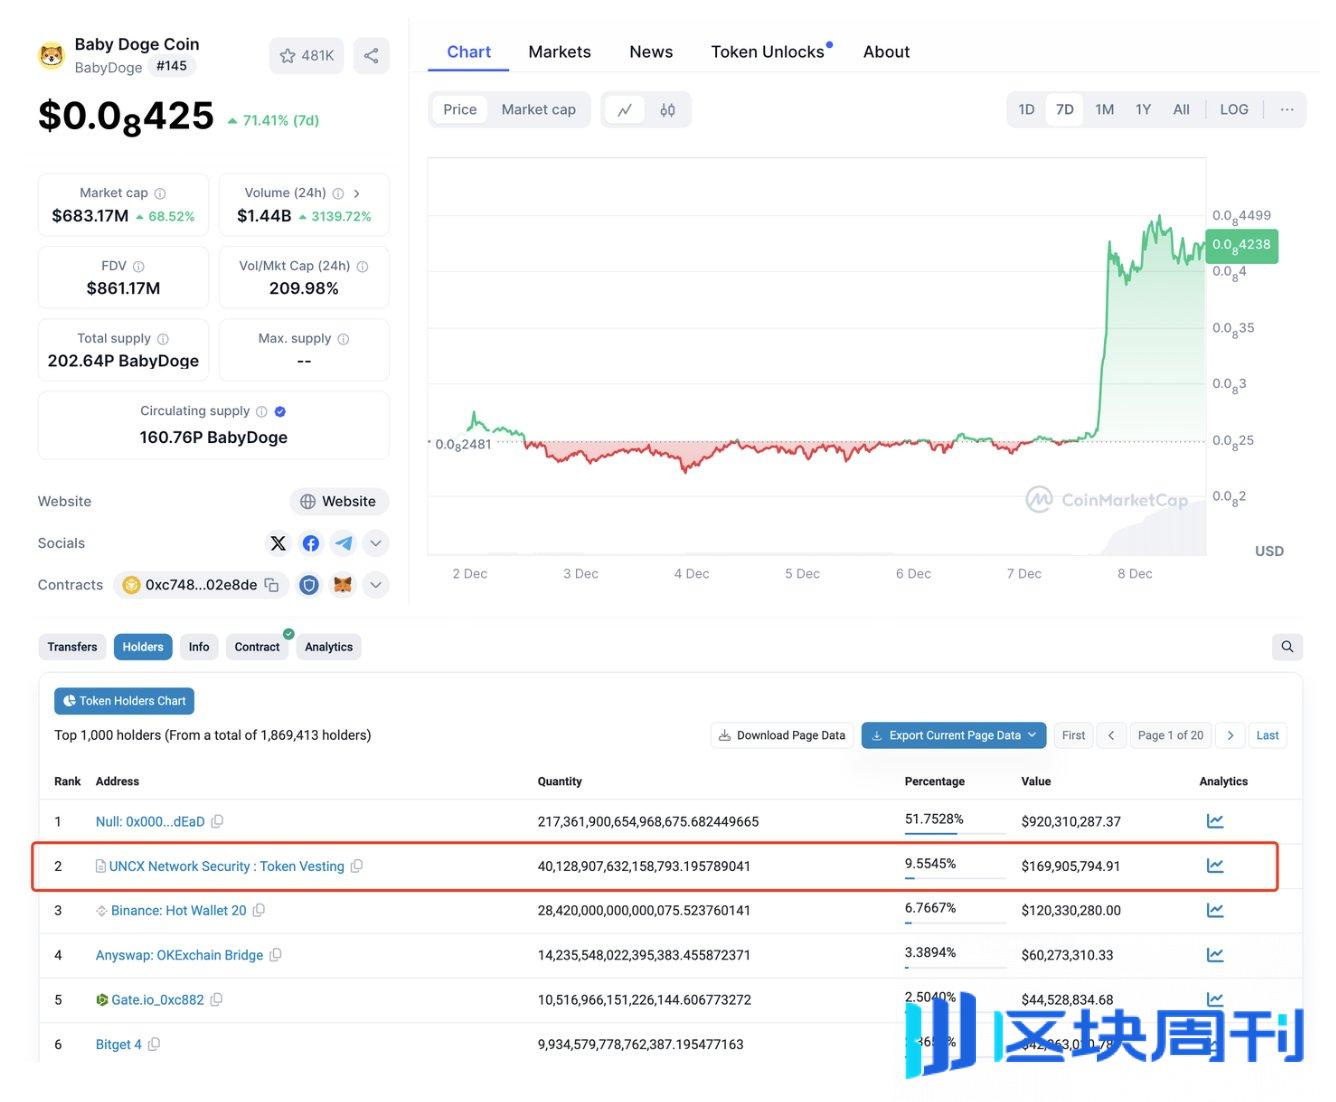This screenshot has width=1336, height=1102.
Task: Open the Facebook social link
Action: click(311, 543)
